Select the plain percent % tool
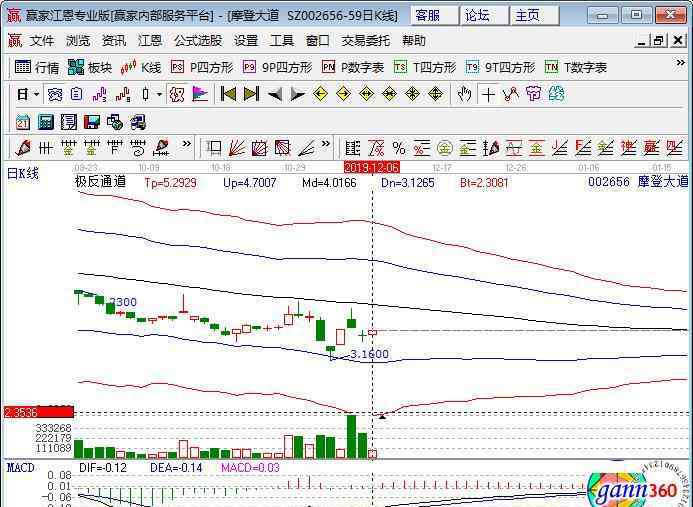Screen dimensions: 693x507 point(399,148)
